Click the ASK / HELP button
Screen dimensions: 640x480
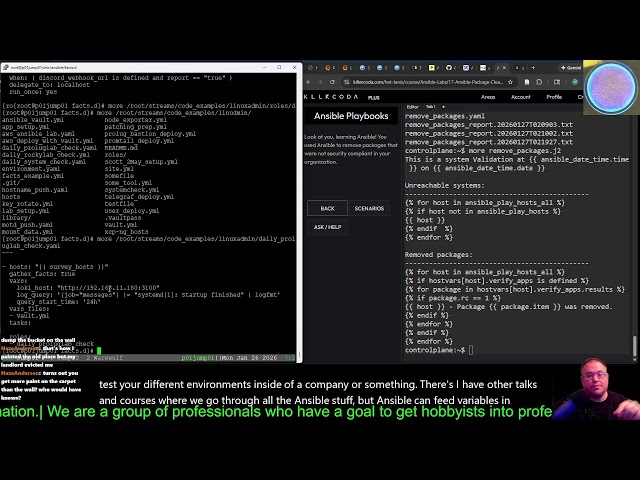(x=327, y=227)
